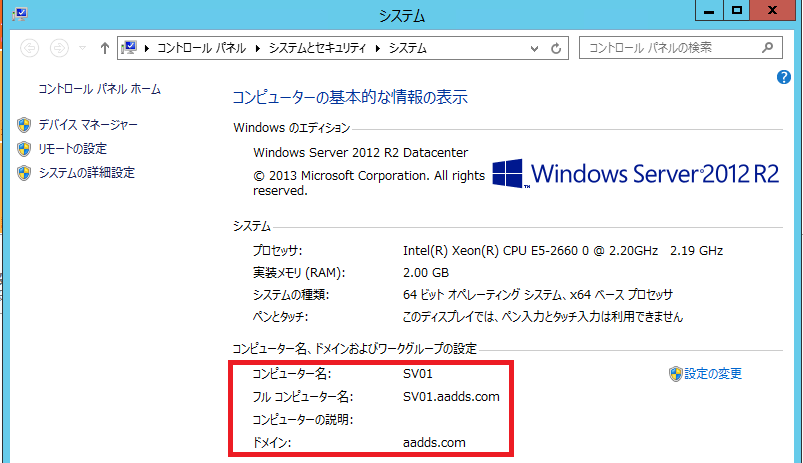Expand the arrow before システム breadcrumb
Screen dimensions: 803x463
[378, 48]
